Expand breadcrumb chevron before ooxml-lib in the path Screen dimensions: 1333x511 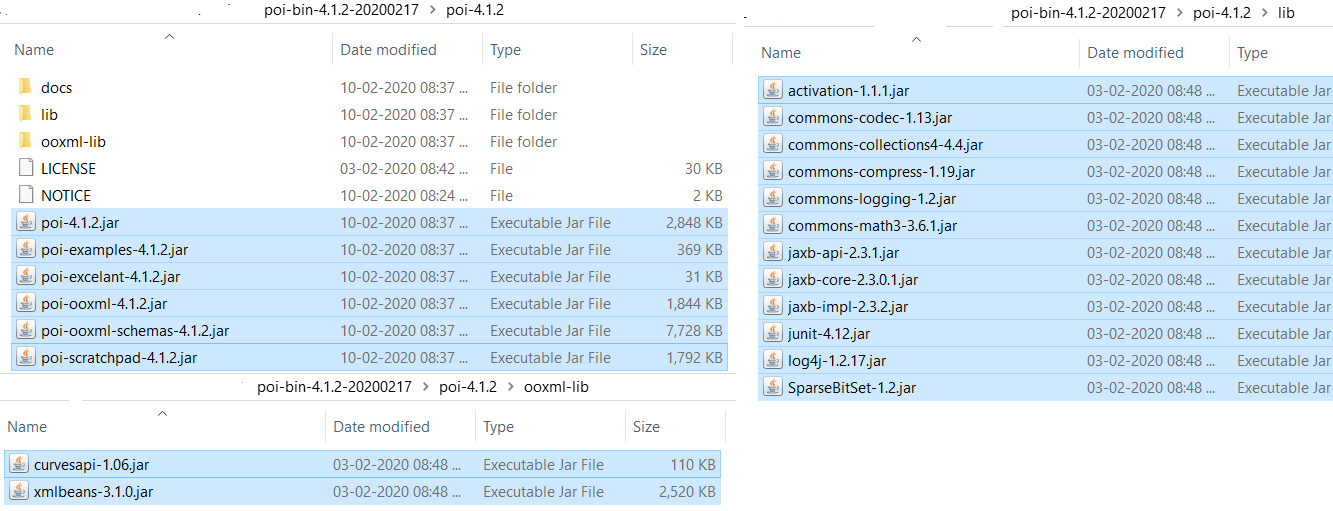509,386
